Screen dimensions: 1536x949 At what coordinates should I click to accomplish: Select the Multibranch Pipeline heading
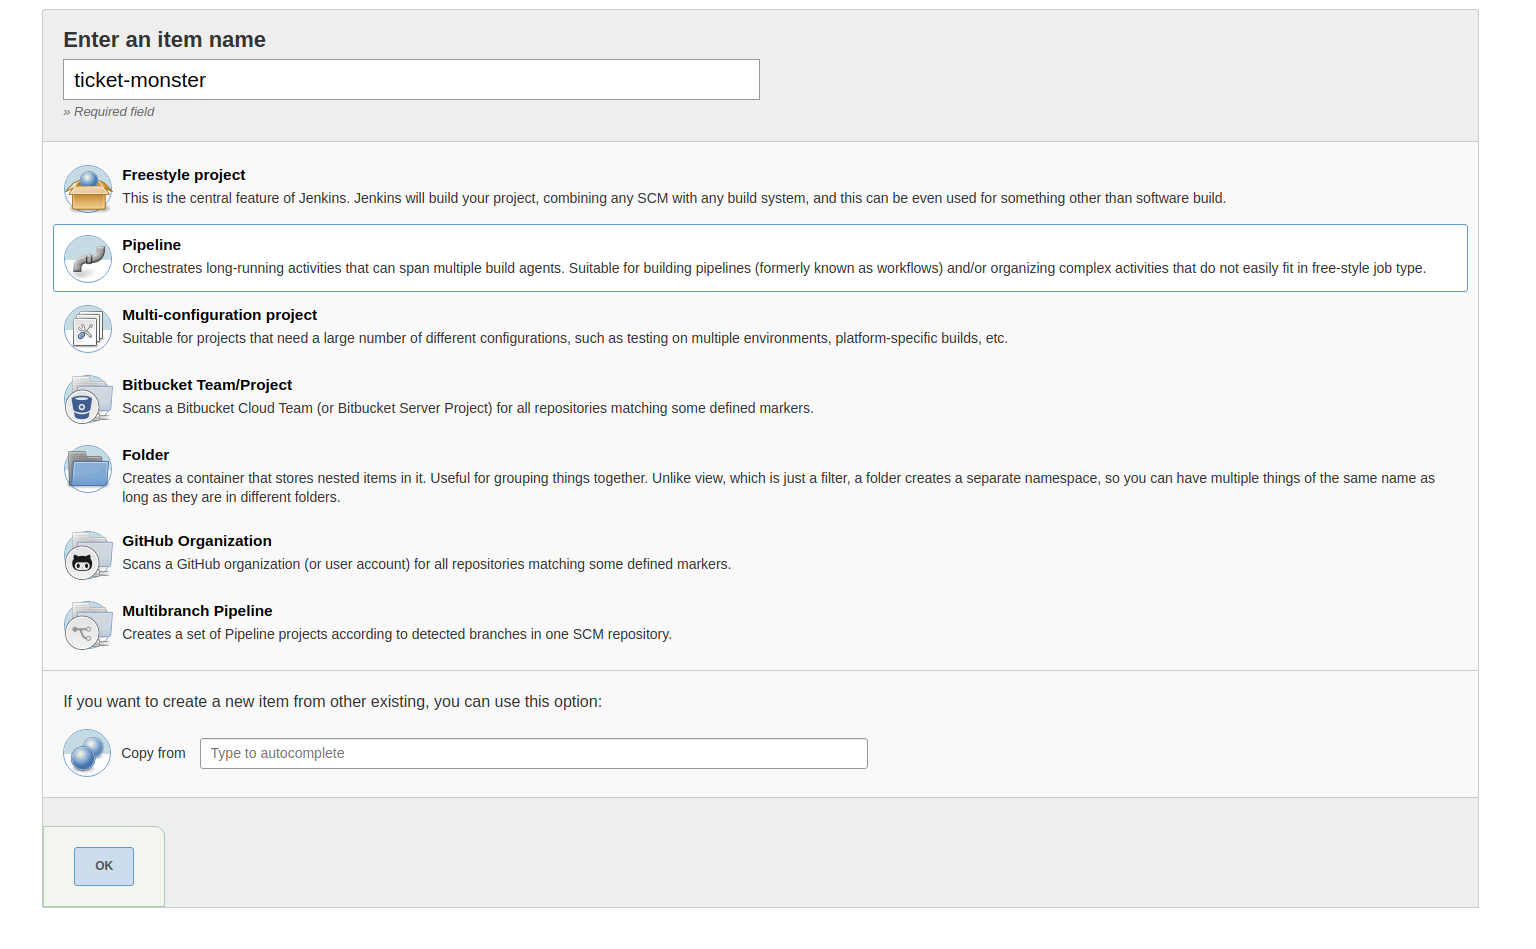pyautogui.click(x=197, y=611)
